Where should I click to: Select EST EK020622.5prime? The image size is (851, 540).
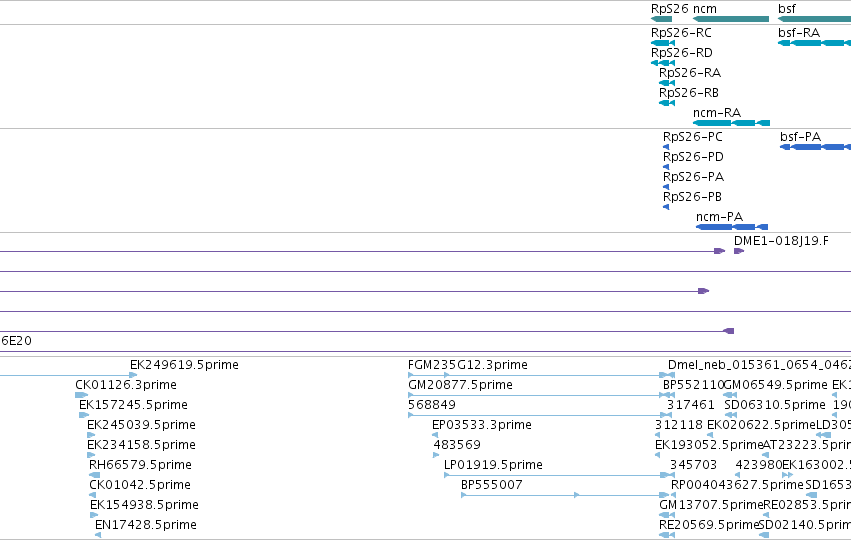[761, 425]
